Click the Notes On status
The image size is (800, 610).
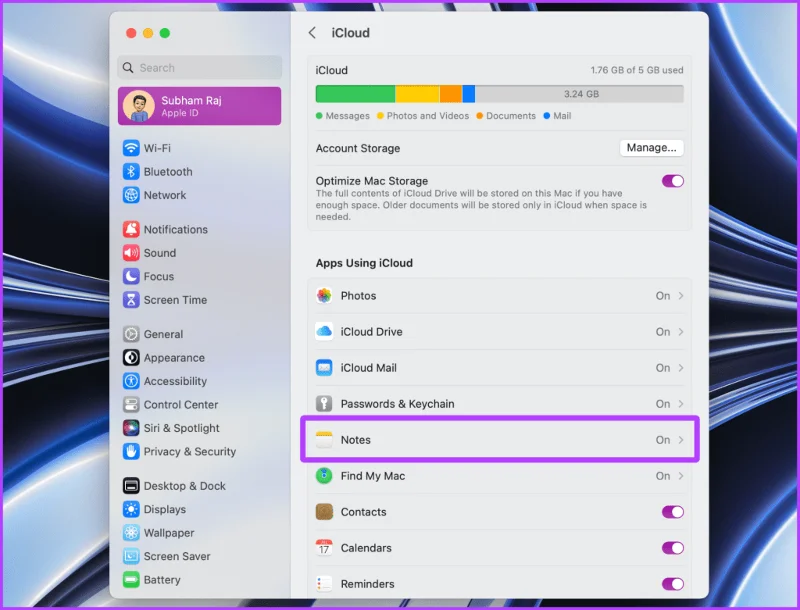tap(663, 440)
